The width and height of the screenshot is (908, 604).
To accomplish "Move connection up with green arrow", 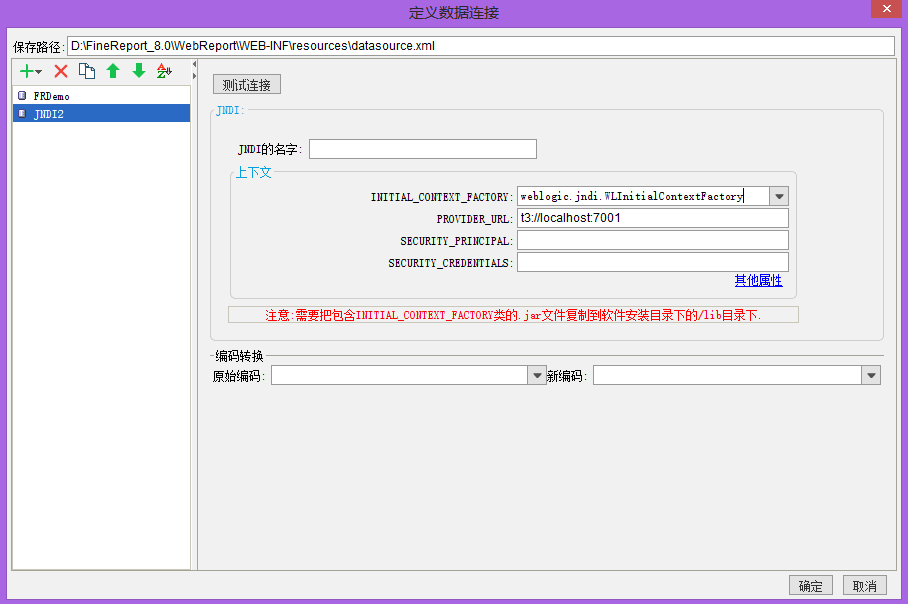I will click(113, 71).
